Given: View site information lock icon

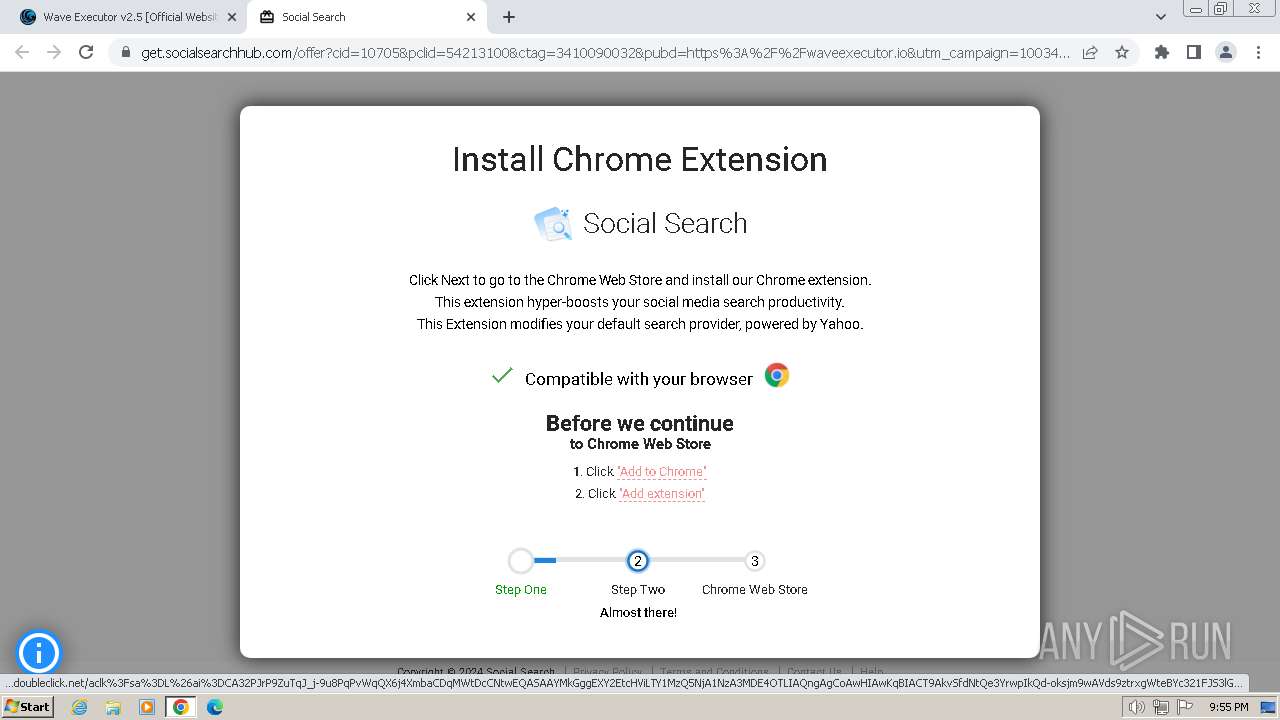Looking at the screenshot, I should 126,53.
